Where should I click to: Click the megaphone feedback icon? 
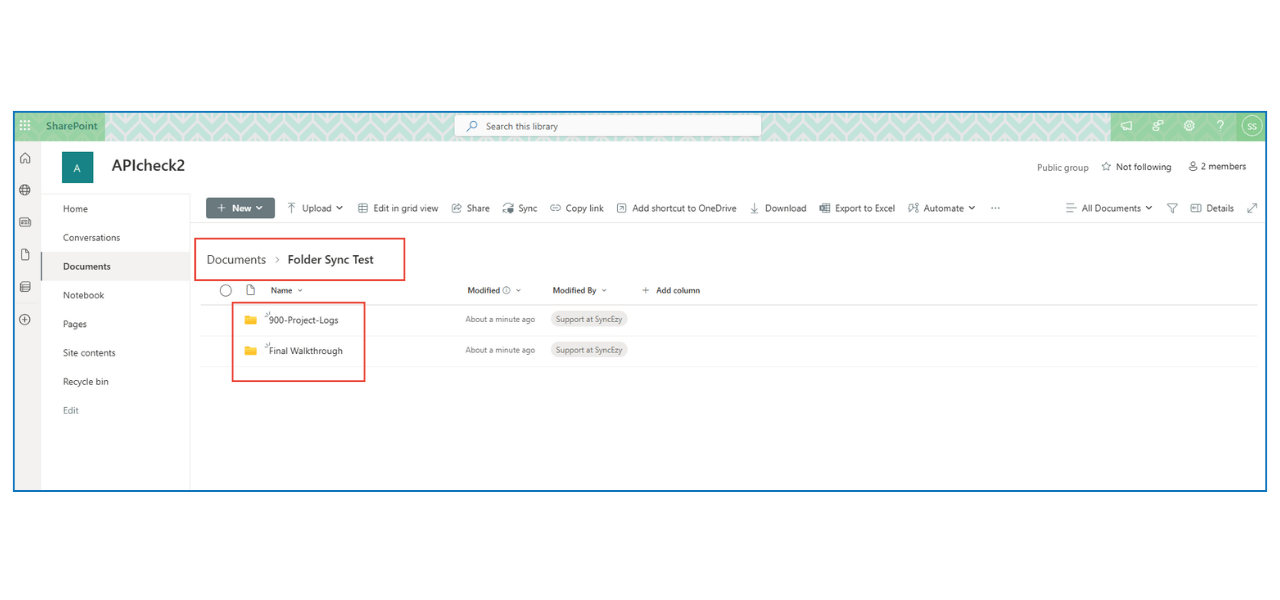click(x=1126, y=125)
